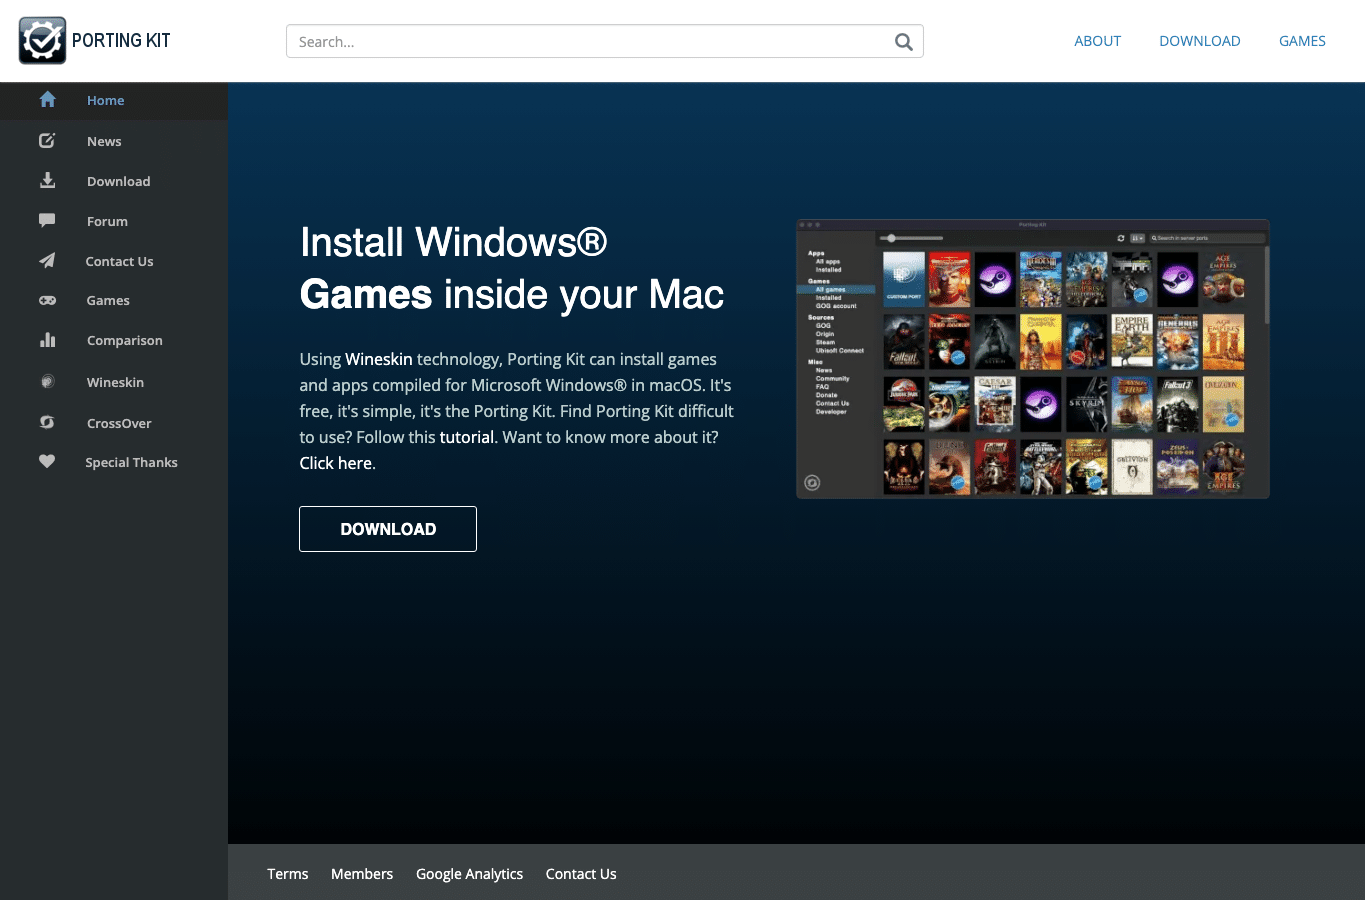Follow the 'Click here' link
The width and height of the screenshot is (1365, 900).
click(336, 463)
